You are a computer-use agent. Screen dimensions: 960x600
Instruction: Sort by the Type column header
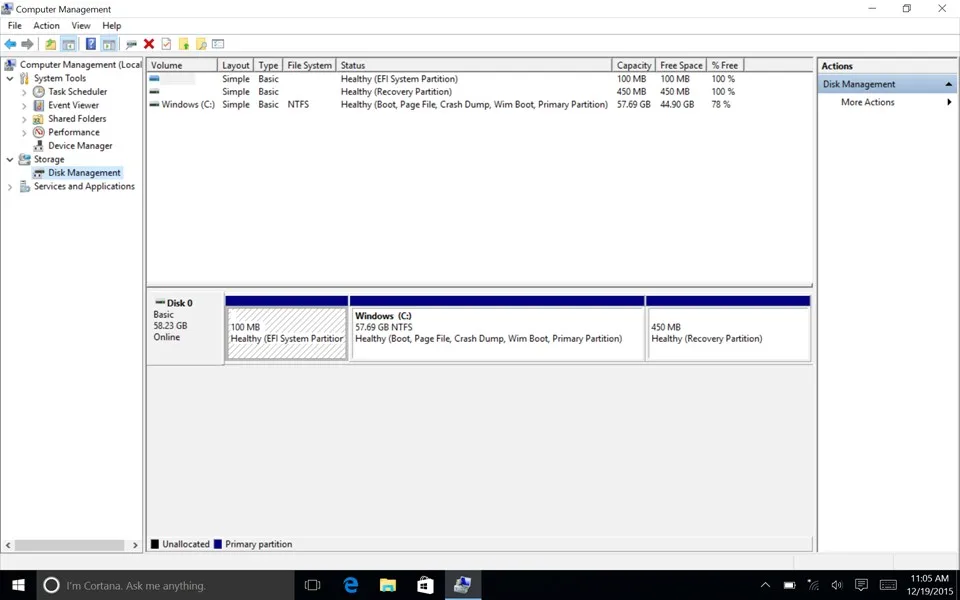[268, 65]
